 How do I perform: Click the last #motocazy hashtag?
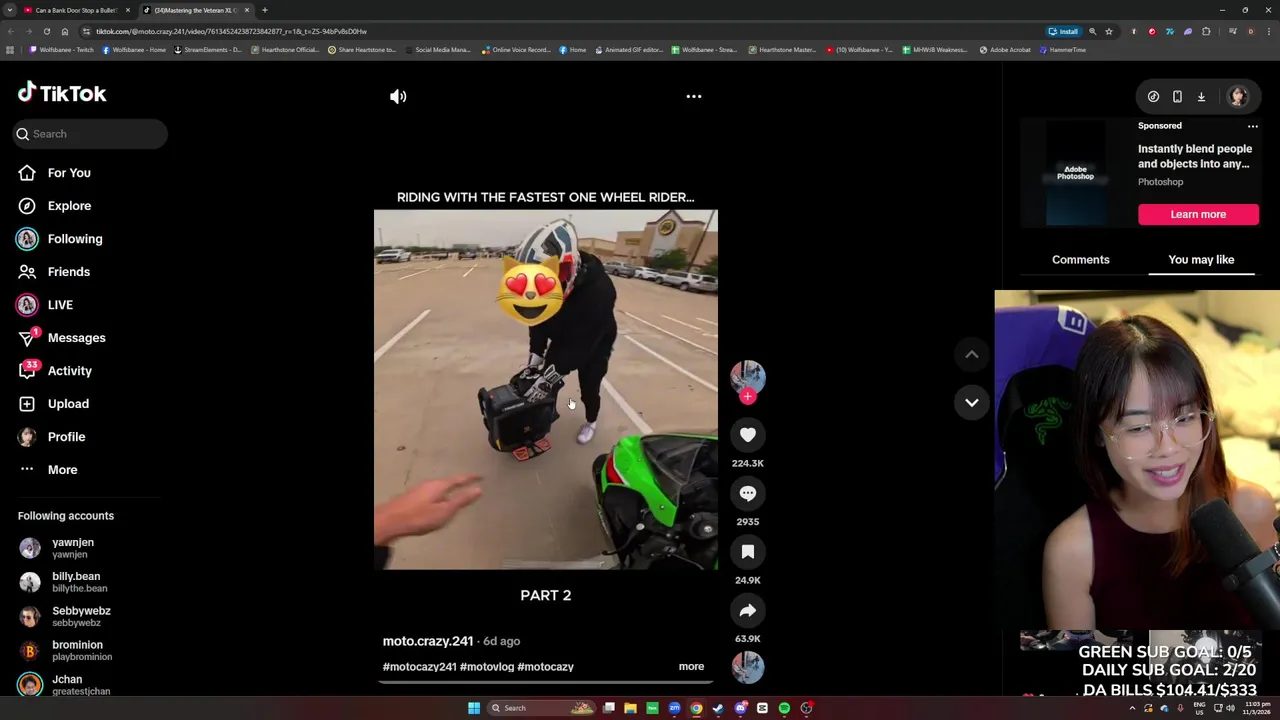pyautogui.click(x=546, y=667)
